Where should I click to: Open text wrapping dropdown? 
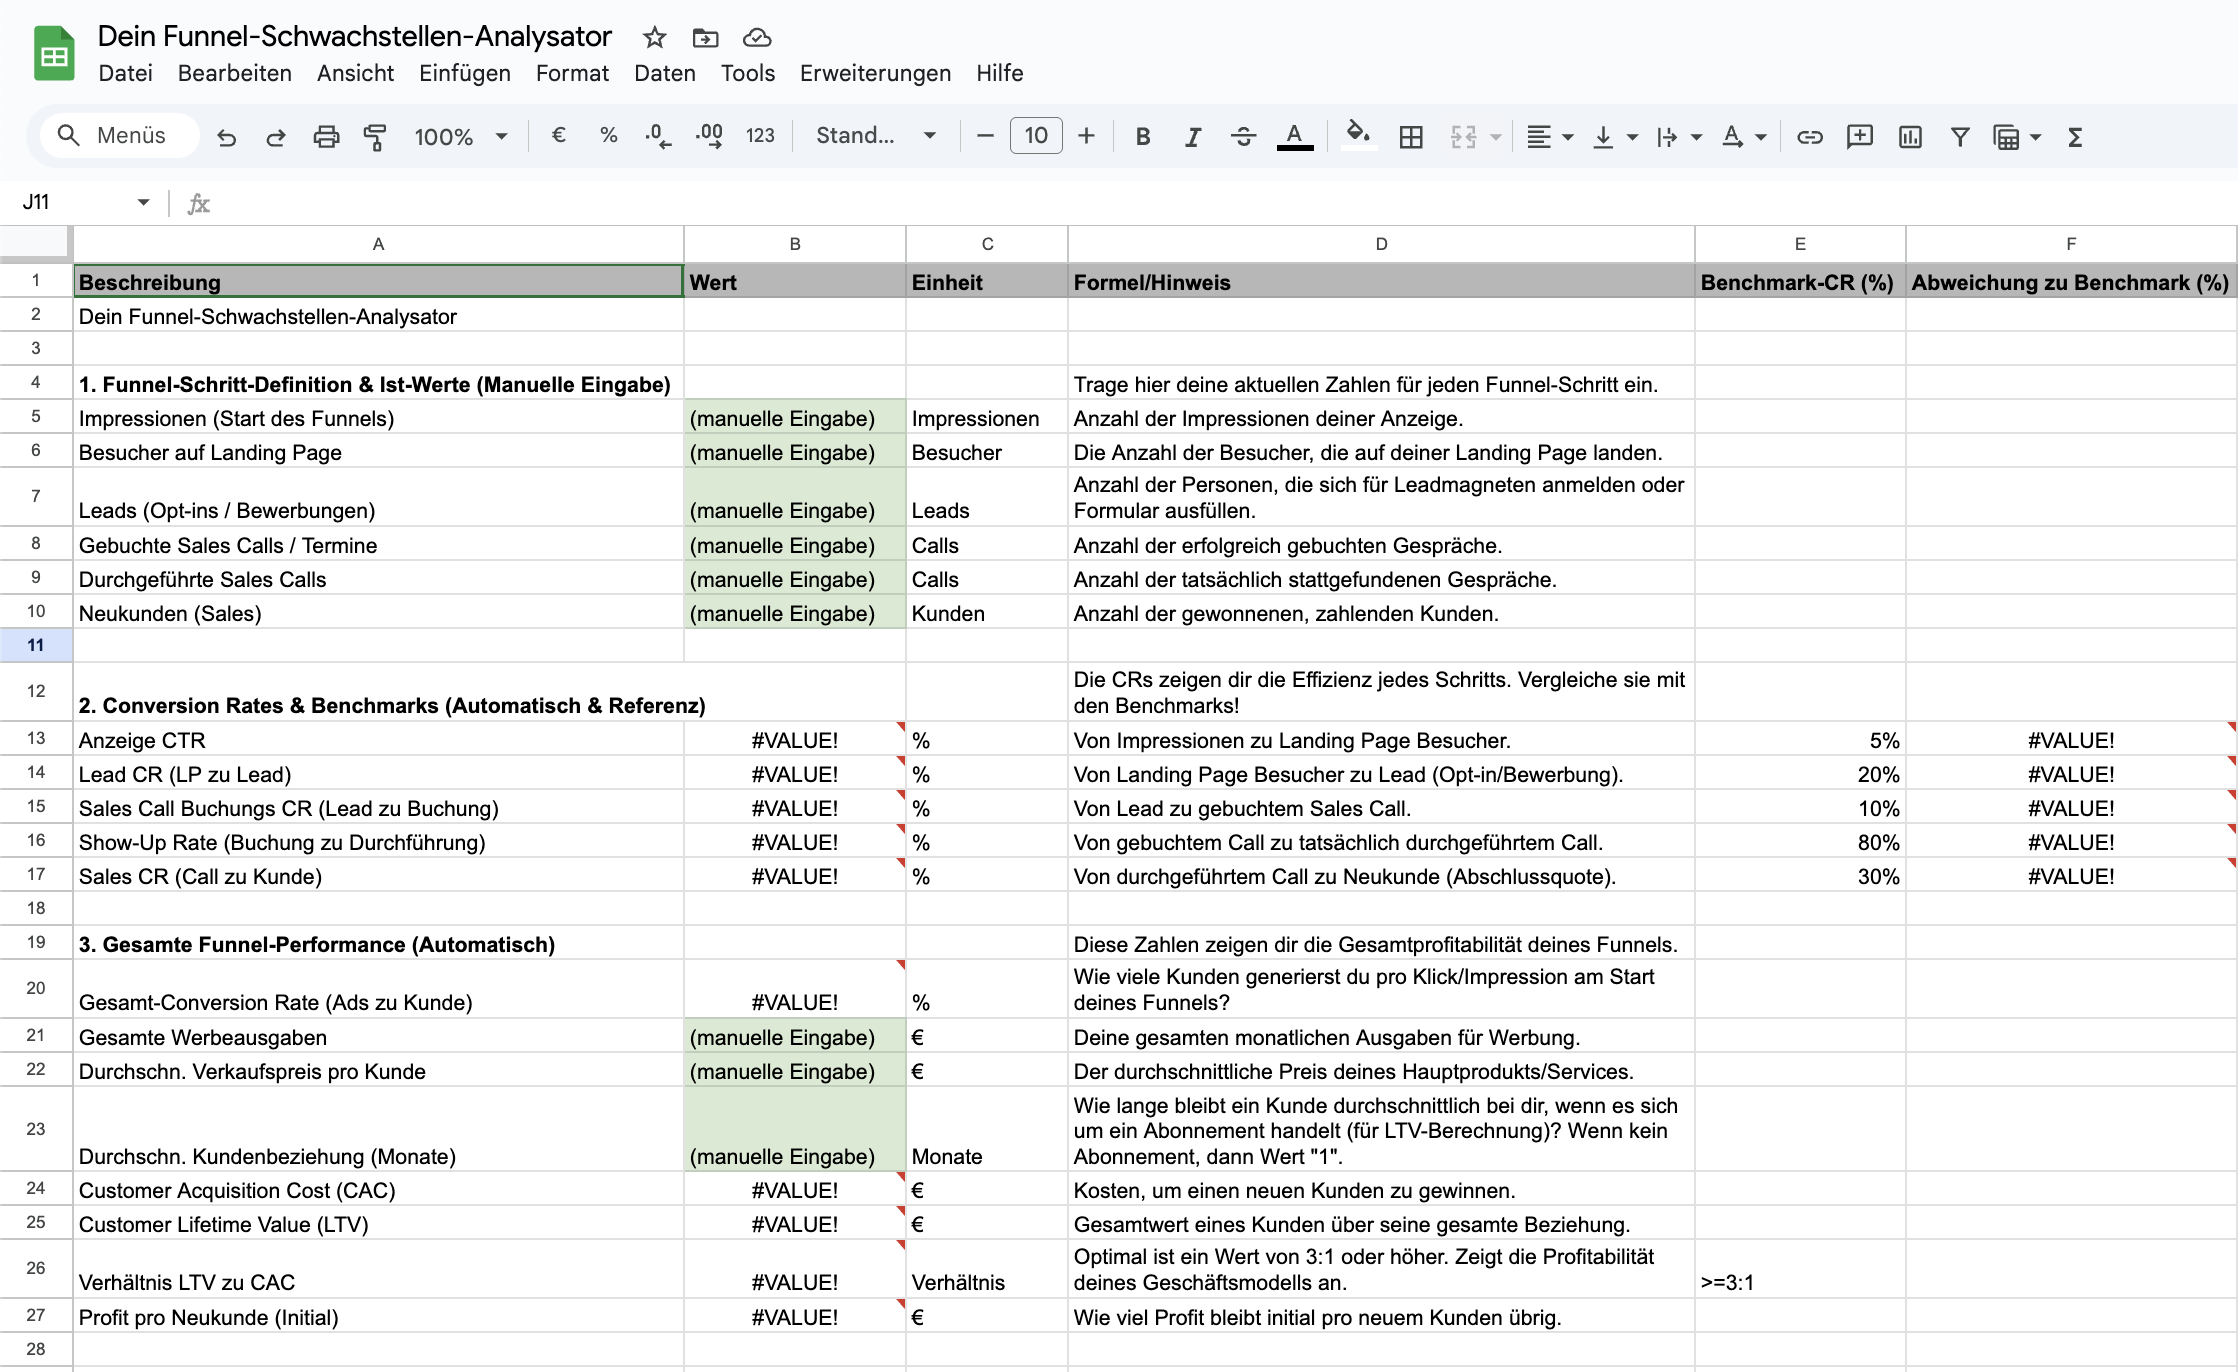point(1678,137)
